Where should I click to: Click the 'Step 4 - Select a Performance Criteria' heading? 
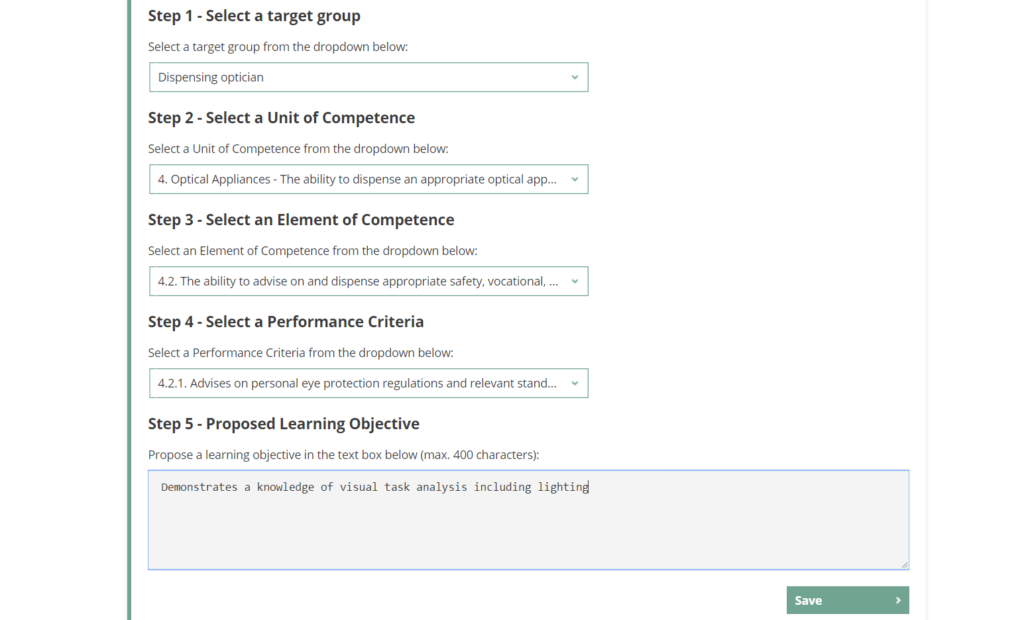286,322
